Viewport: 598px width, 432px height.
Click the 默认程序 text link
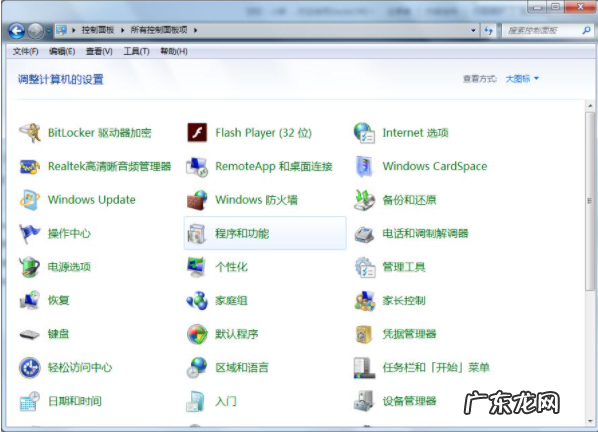pyautogui.click(x=237, y=334)
